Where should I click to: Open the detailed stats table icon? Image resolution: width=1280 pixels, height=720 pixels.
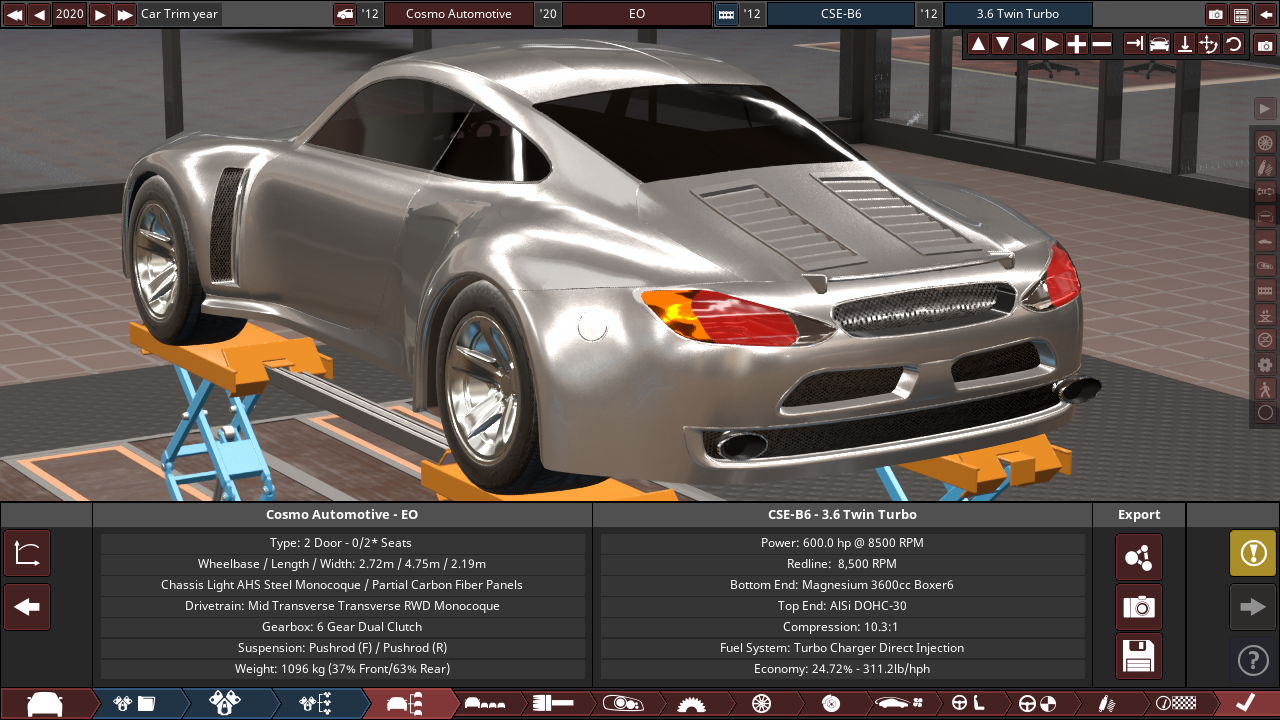[1241, 14]
